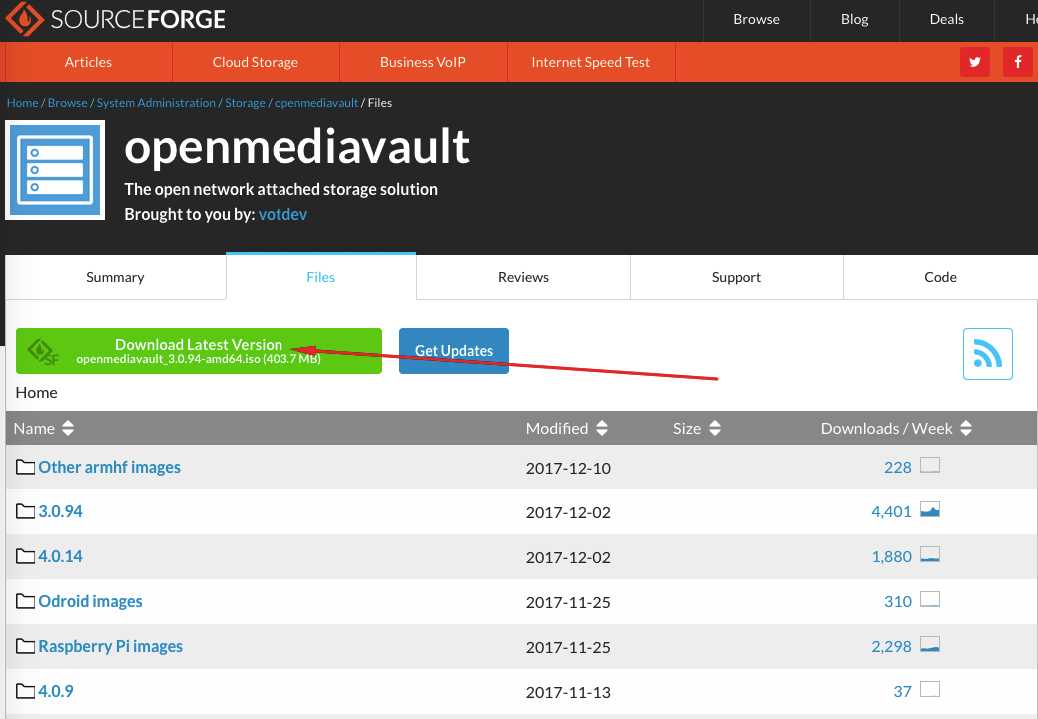Open Business VoIP in orange bar
The height and width of the screenshot is (719, 1038).
pyautogui.click(x=422, y=62)
